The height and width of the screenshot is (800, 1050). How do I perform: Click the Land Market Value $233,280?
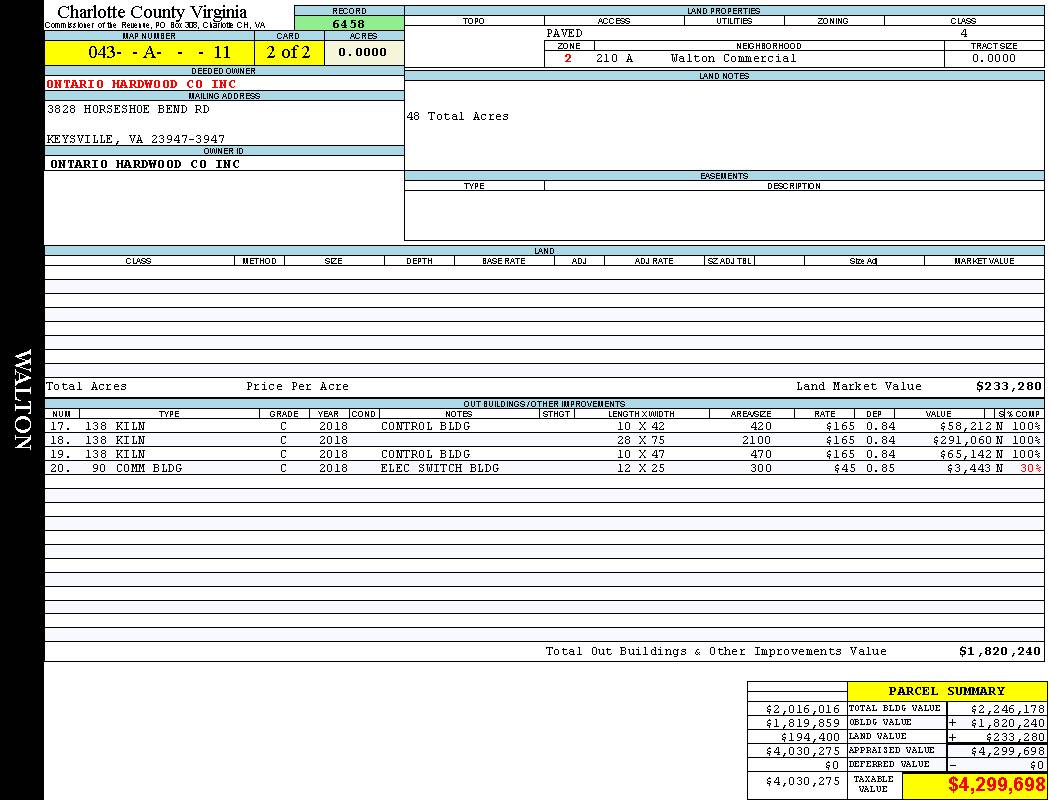pyautogui.click(x=1008, y=386)
